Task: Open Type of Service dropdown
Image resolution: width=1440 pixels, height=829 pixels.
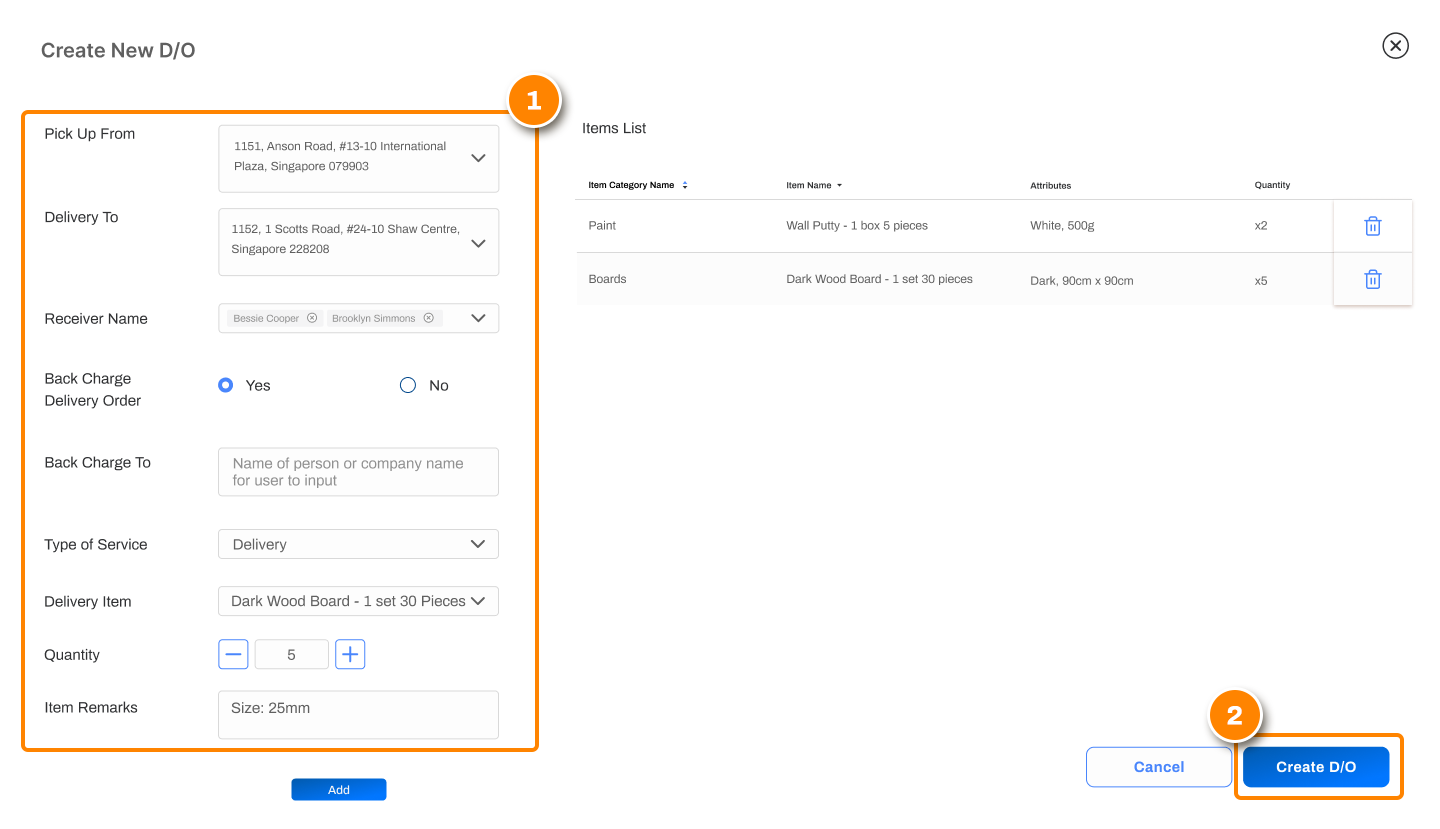Action: 358,544
